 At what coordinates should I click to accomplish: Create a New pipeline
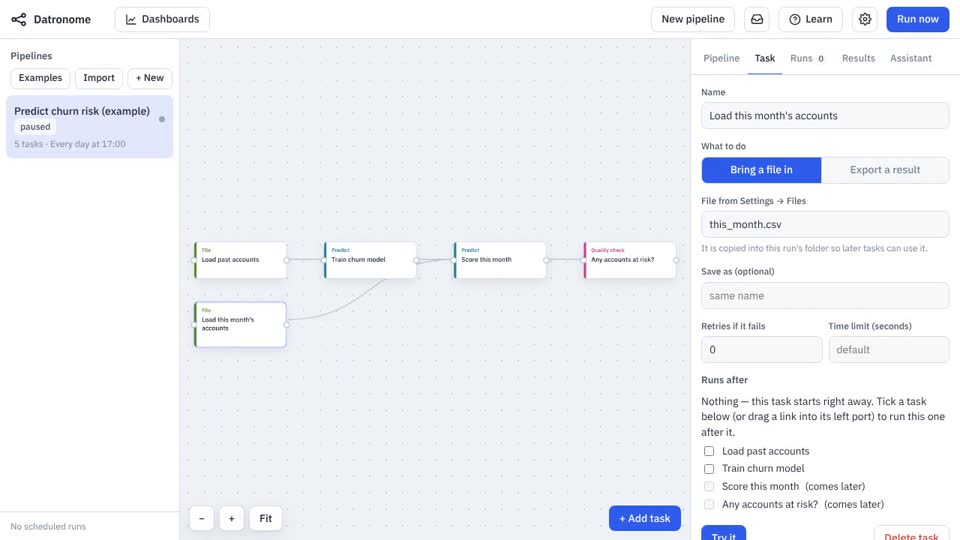(x=692, y=20)
